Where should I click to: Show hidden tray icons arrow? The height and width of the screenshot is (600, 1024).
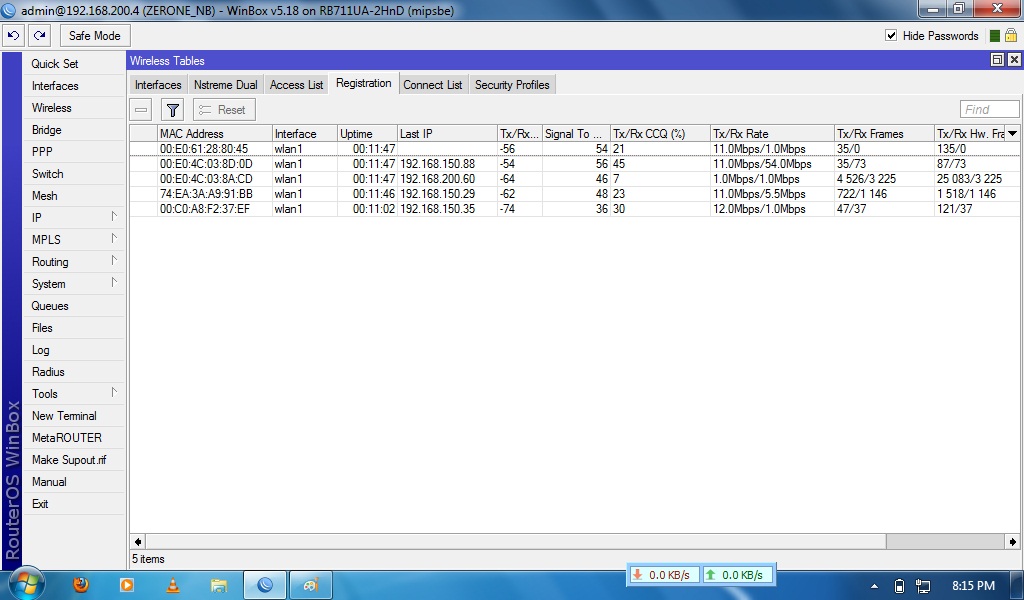click(x=874, y=586)
